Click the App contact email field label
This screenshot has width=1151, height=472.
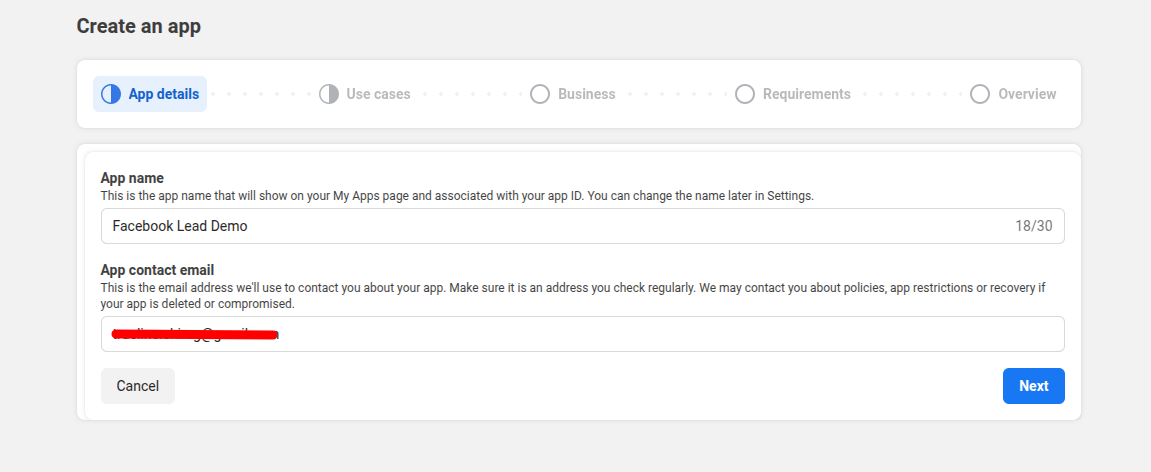pos(157,270)
